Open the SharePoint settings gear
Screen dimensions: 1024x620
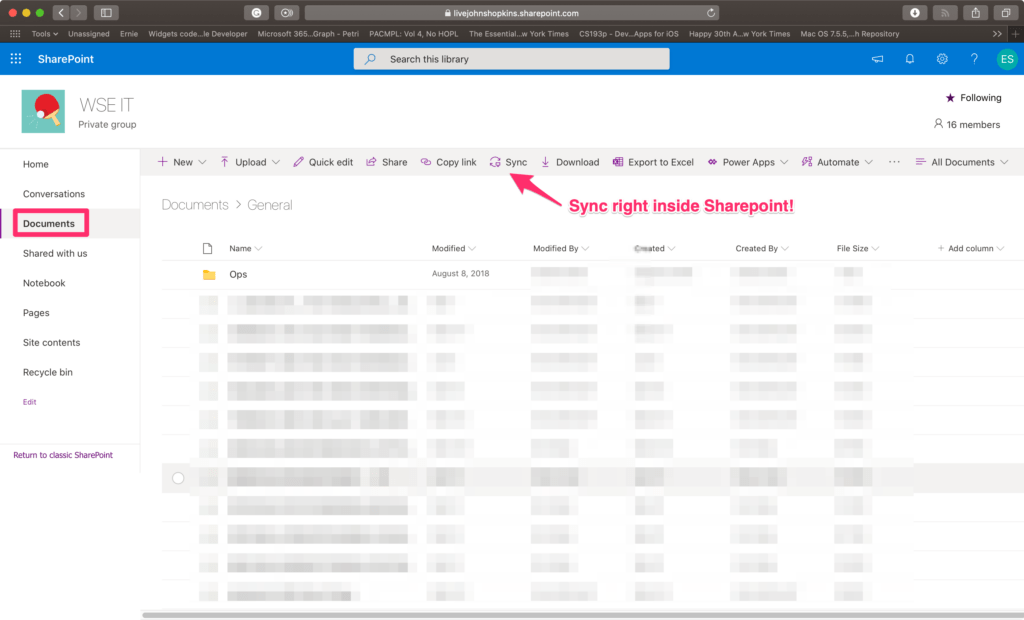click(x=942, y=59)
